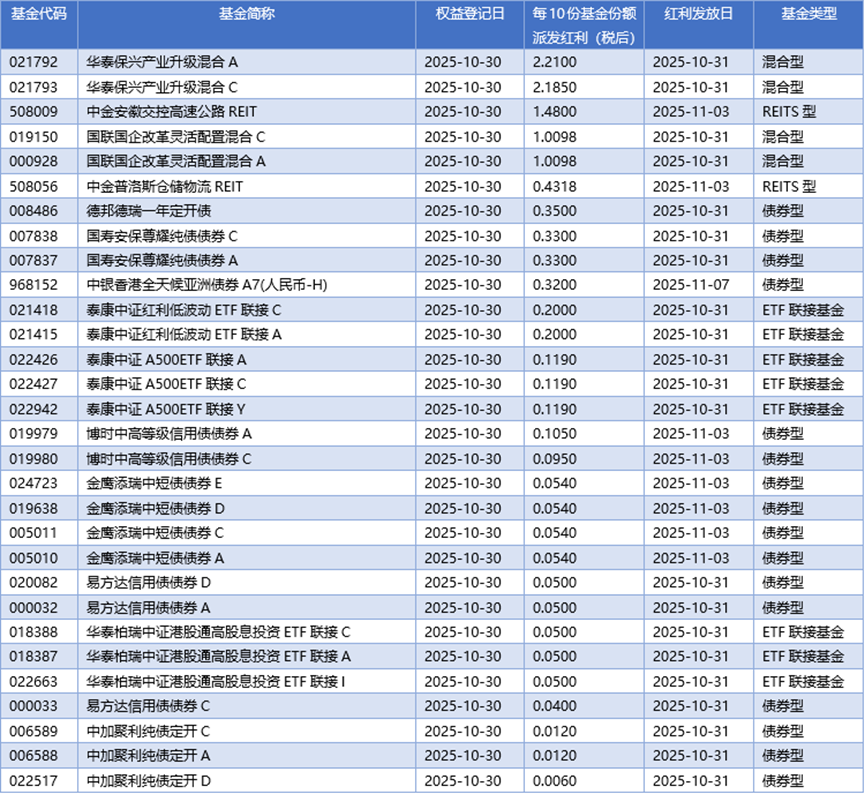
Task: Click fund name 国联国企改革灵活配置混合 A
Action: pyautogui.click(x=176, y=162)
